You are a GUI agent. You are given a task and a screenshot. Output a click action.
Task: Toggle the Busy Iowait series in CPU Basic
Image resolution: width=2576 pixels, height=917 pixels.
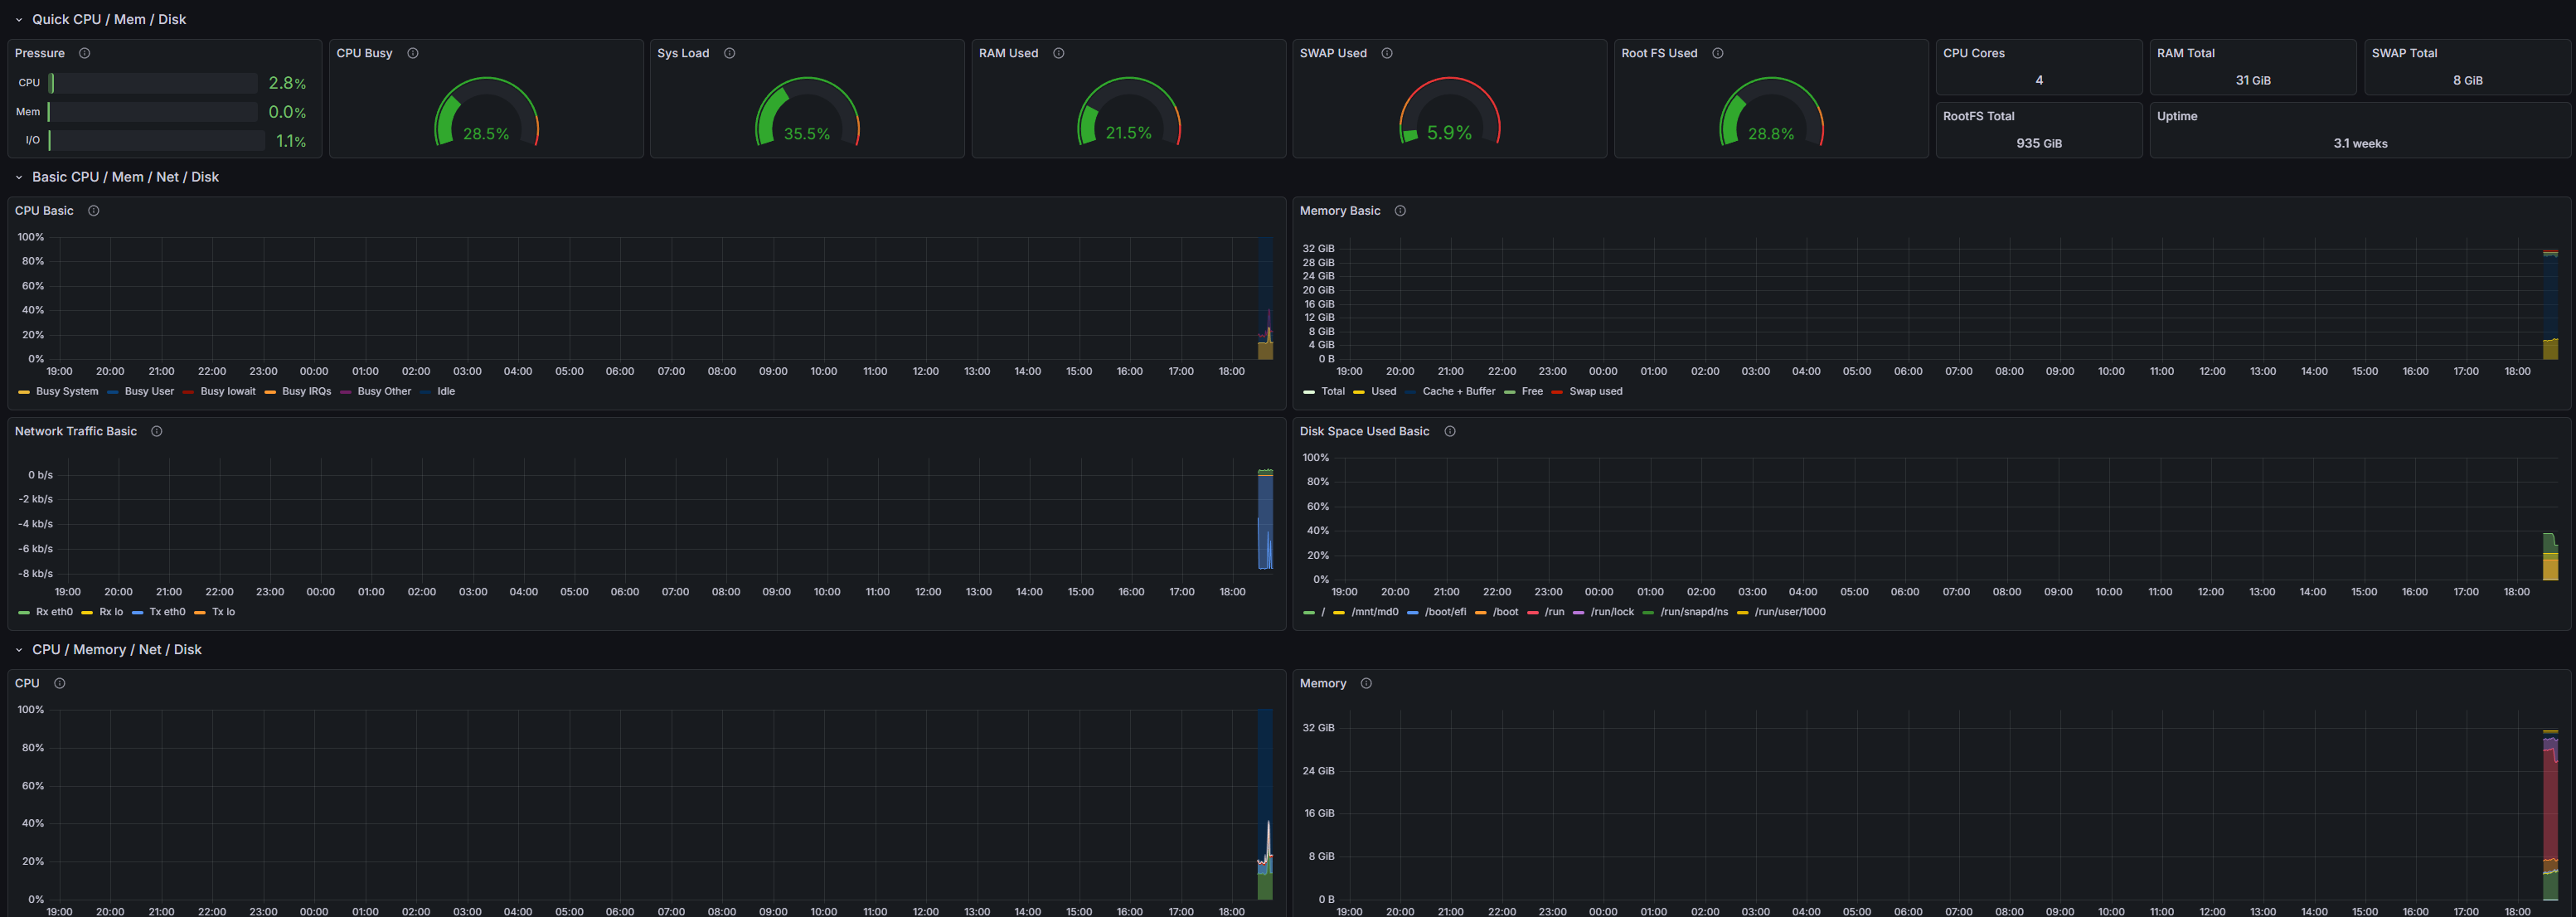[x=228, y=391]
